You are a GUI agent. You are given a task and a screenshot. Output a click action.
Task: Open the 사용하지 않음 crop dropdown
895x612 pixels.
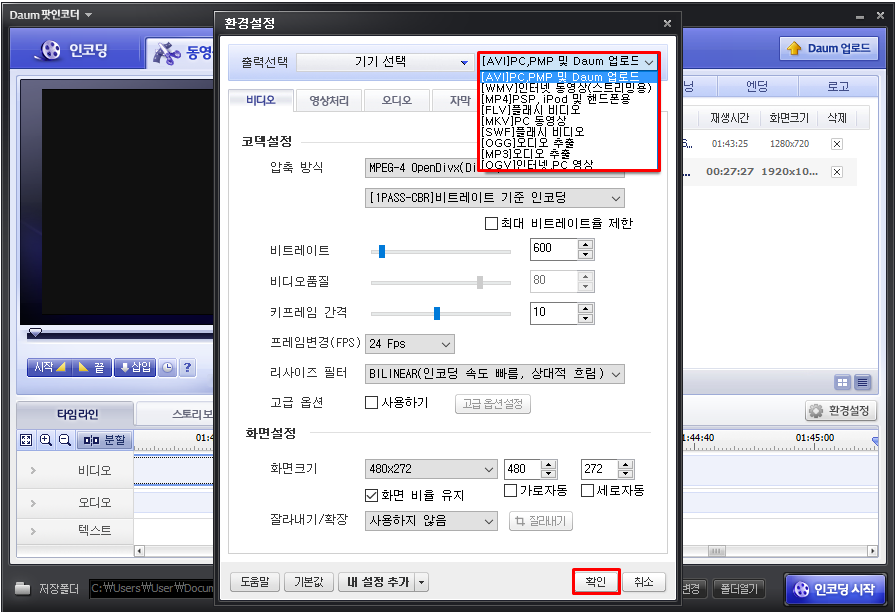pyautogui.click(x=430, y=521)
